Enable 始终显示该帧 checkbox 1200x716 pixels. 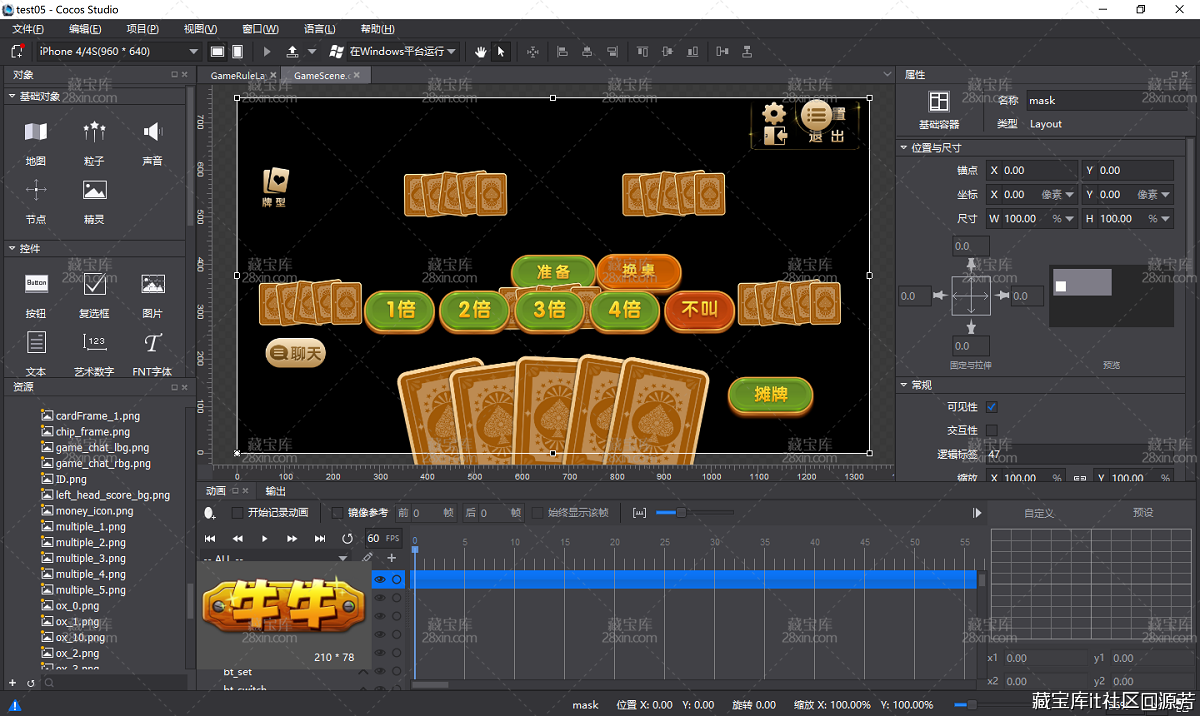click(x=538, y=513)
